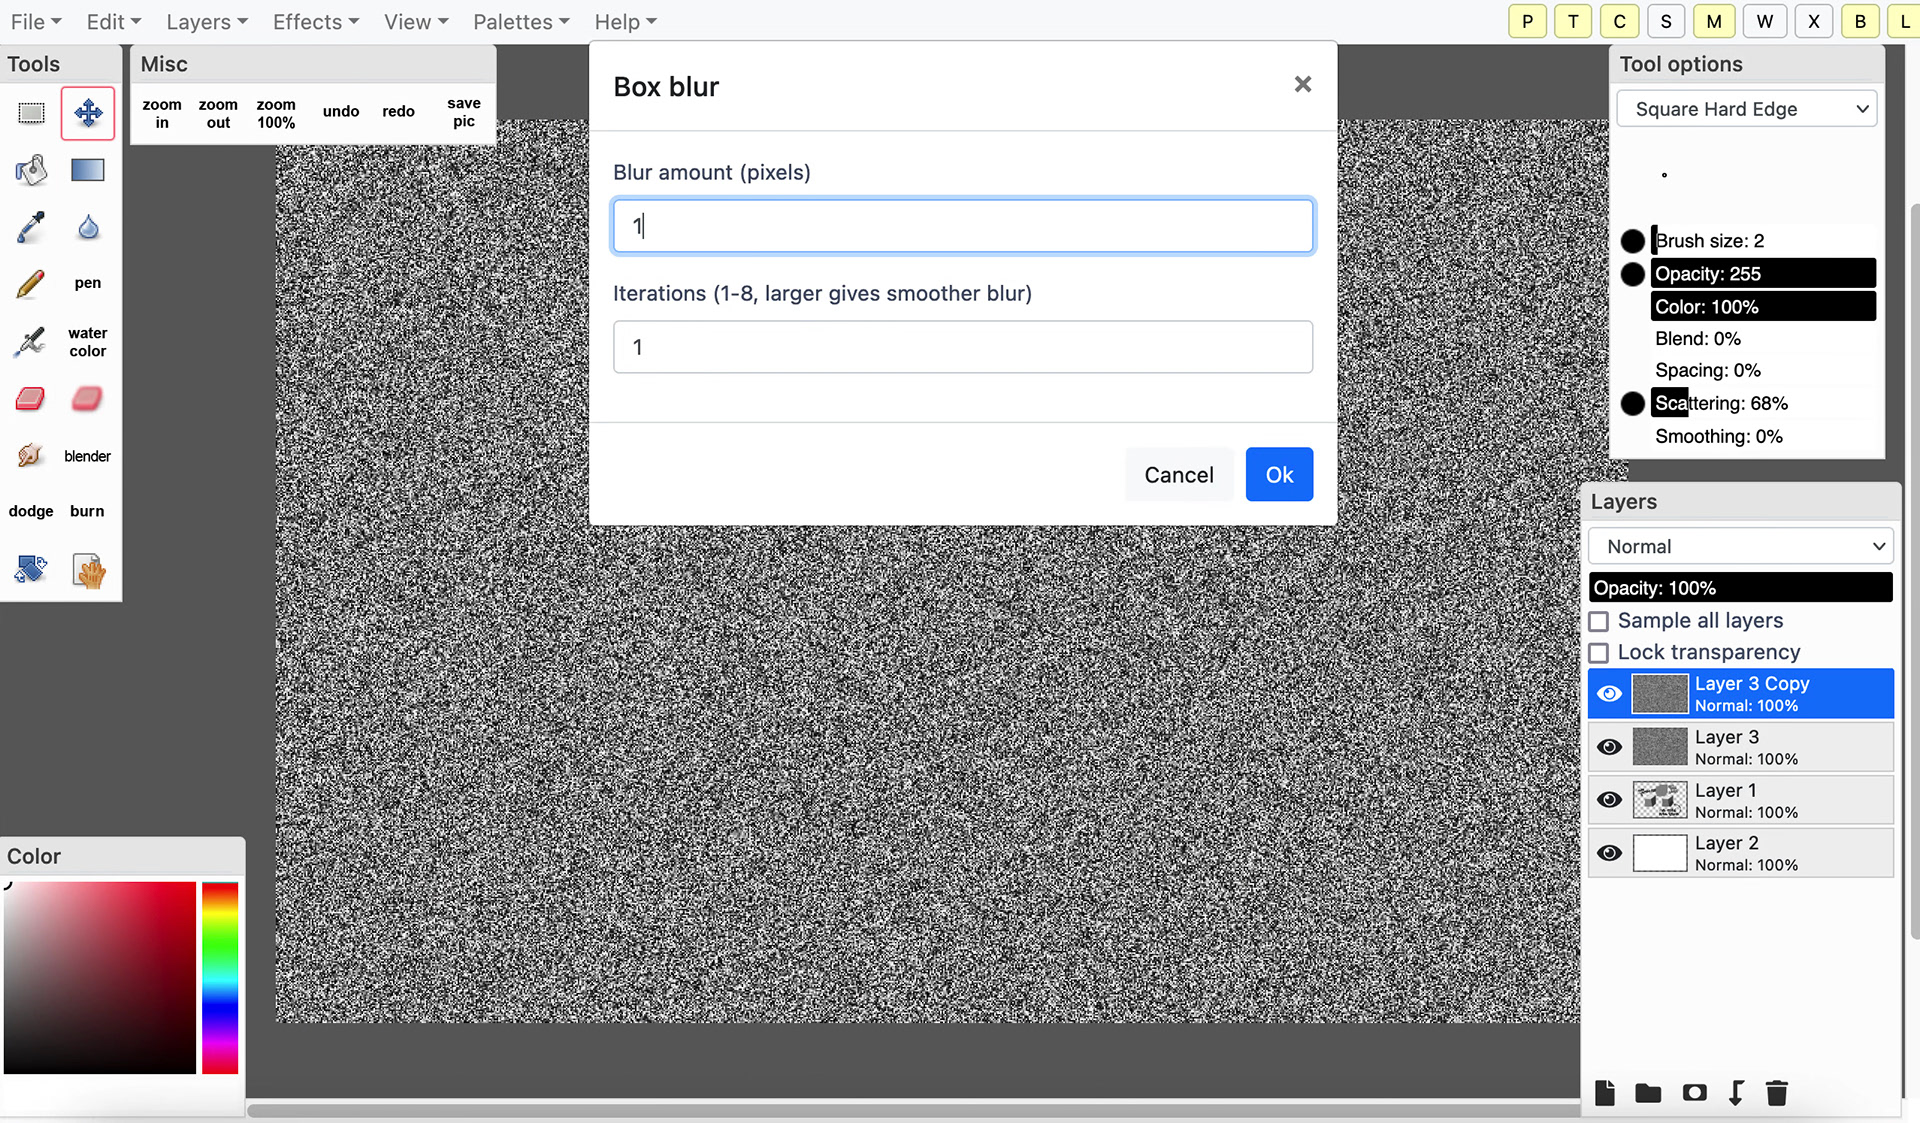This screenshot has width=1920, height=1123.
Task: Open the Square Hard Edge brush dropdown
Action: pos(1746,109)
